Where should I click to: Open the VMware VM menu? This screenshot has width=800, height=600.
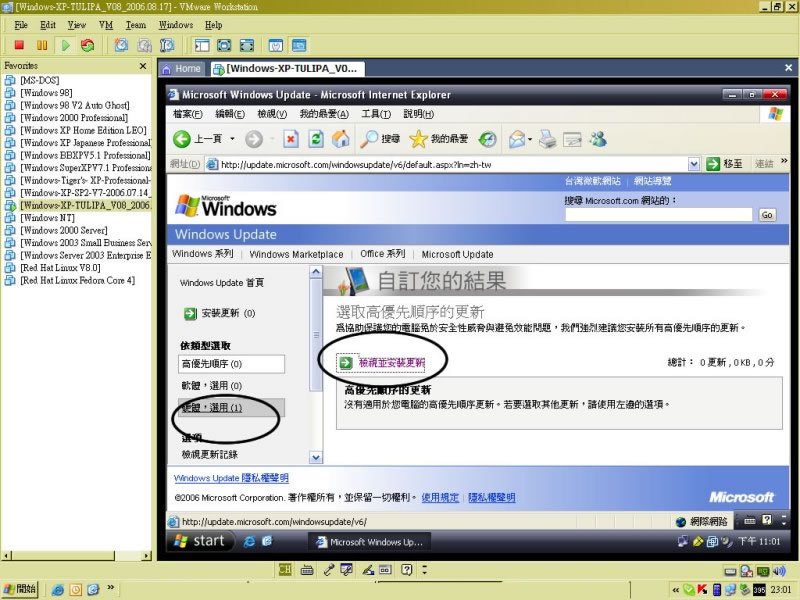tap(106, 25)
